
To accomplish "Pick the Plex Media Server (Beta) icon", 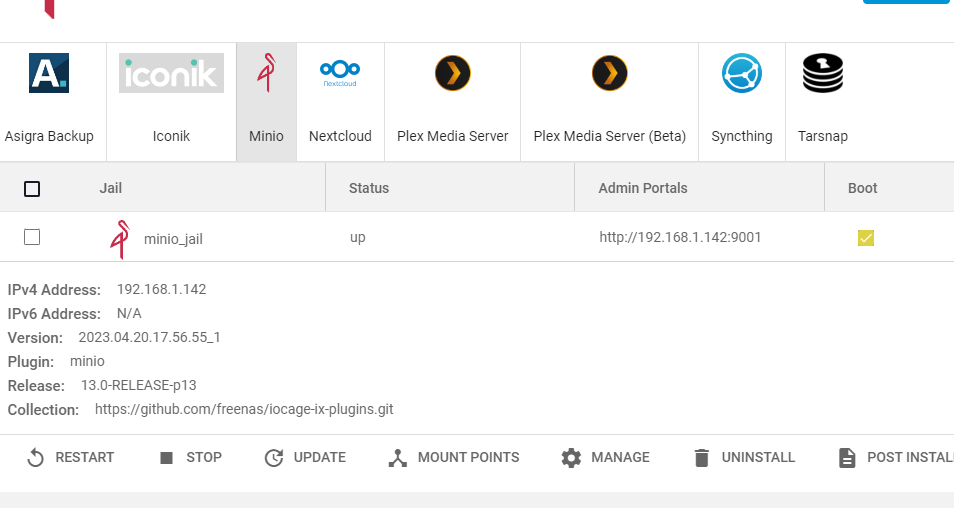I will pyautogui.click(x=610, y=73).
